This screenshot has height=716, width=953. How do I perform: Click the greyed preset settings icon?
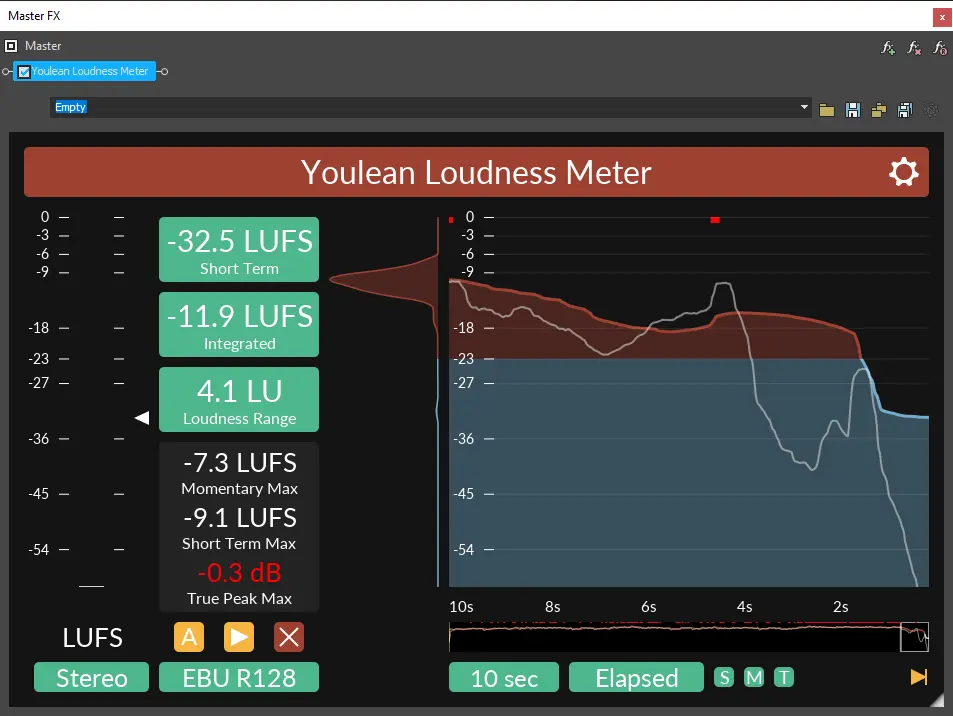(x=931, y=110)
